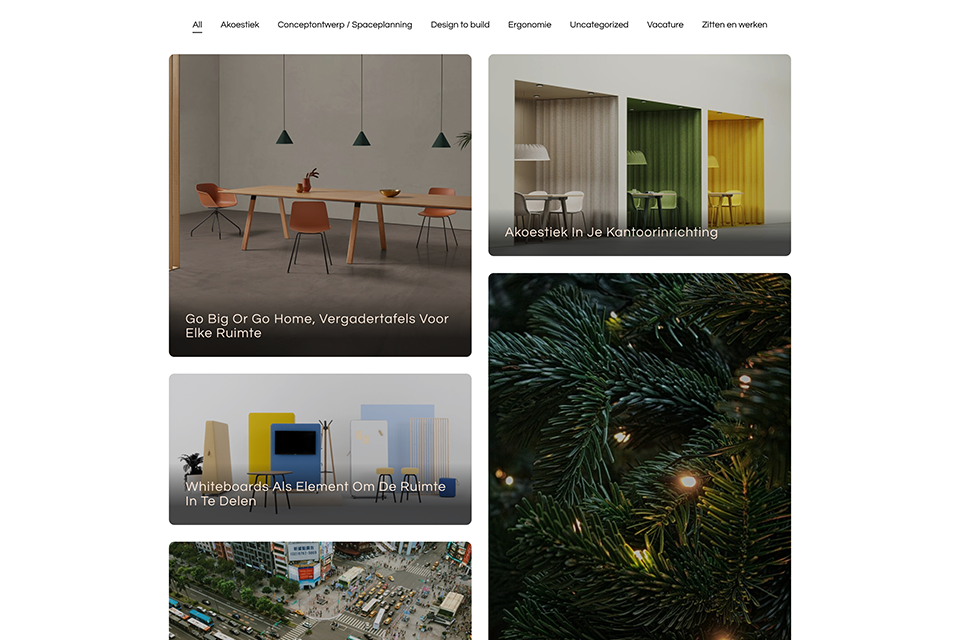This screenshot has height=640, width=960.
Task: Click 'Akoestiek In Je Kantoorinrichting' title
Action: point(611,232)
